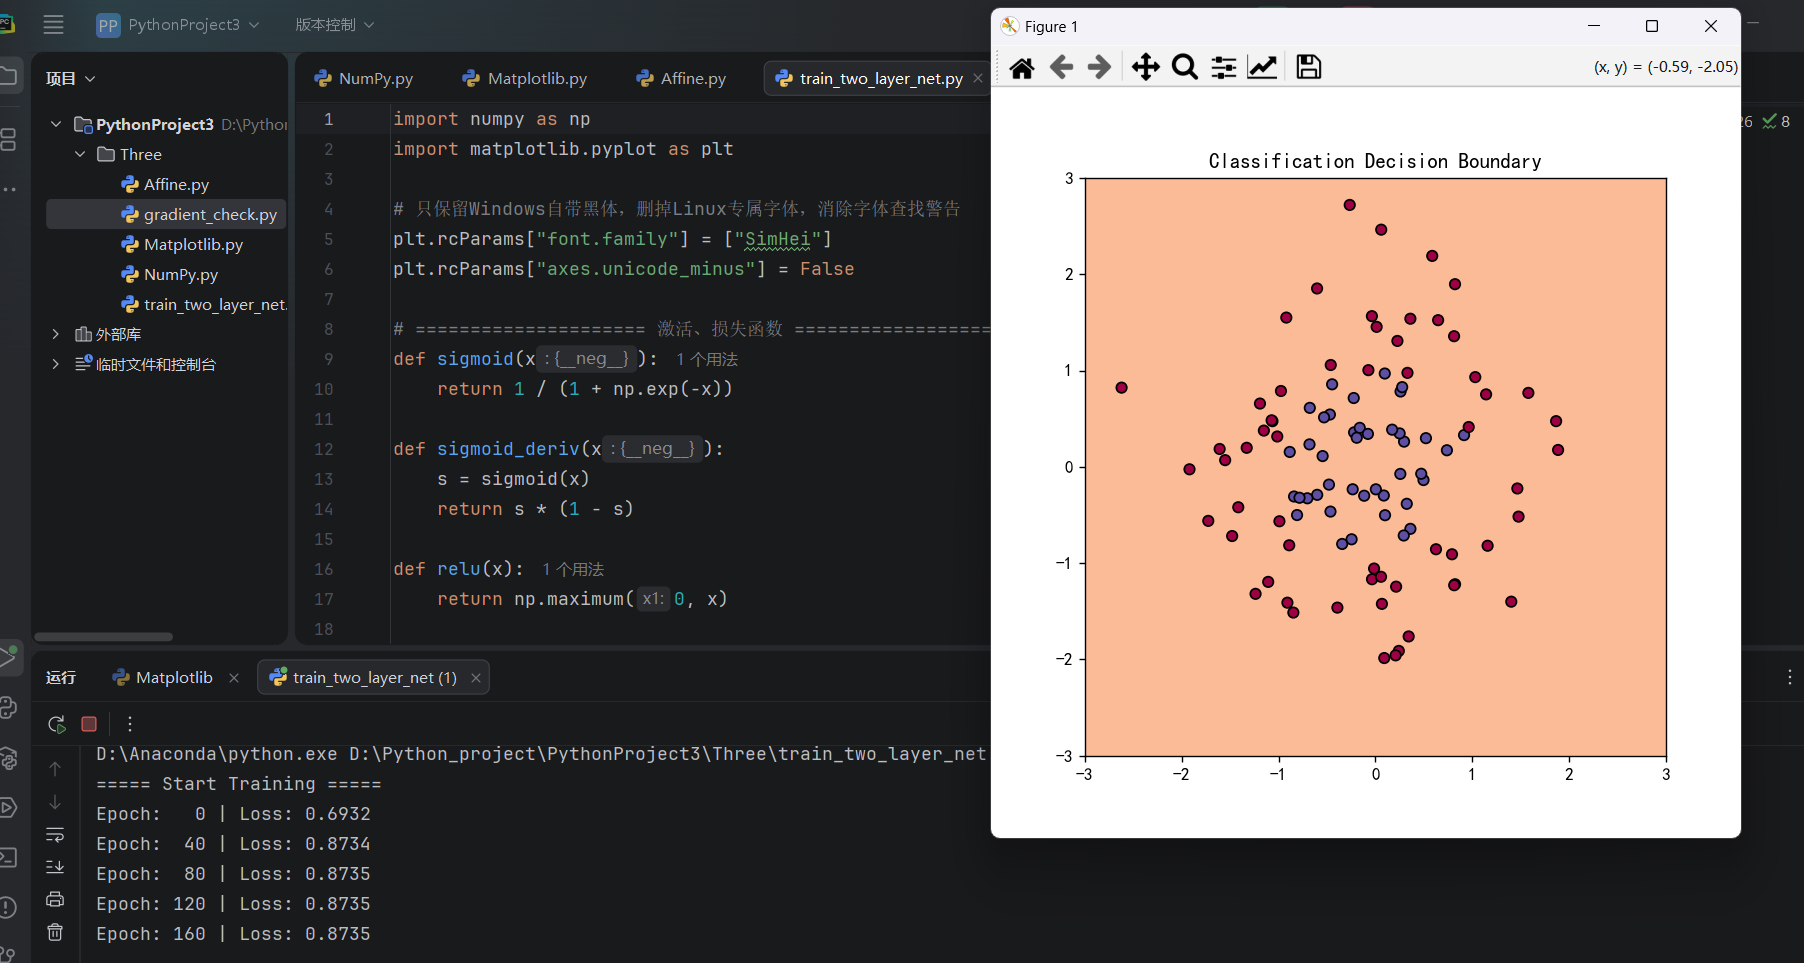Go back to previous view in Figure 1
The height and width of the screenshot is (963, 1804).
(x=1061, y=67)
